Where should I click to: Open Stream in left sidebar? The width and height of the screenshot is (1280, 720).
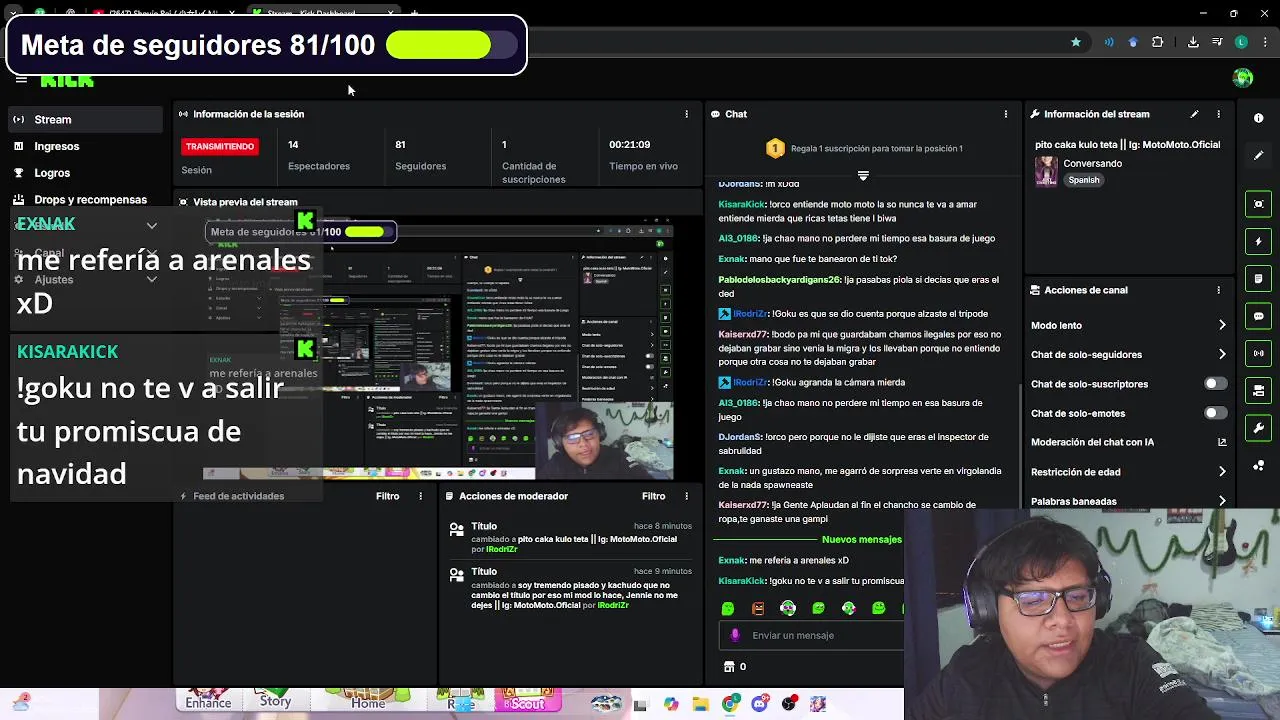click(84, 119)
